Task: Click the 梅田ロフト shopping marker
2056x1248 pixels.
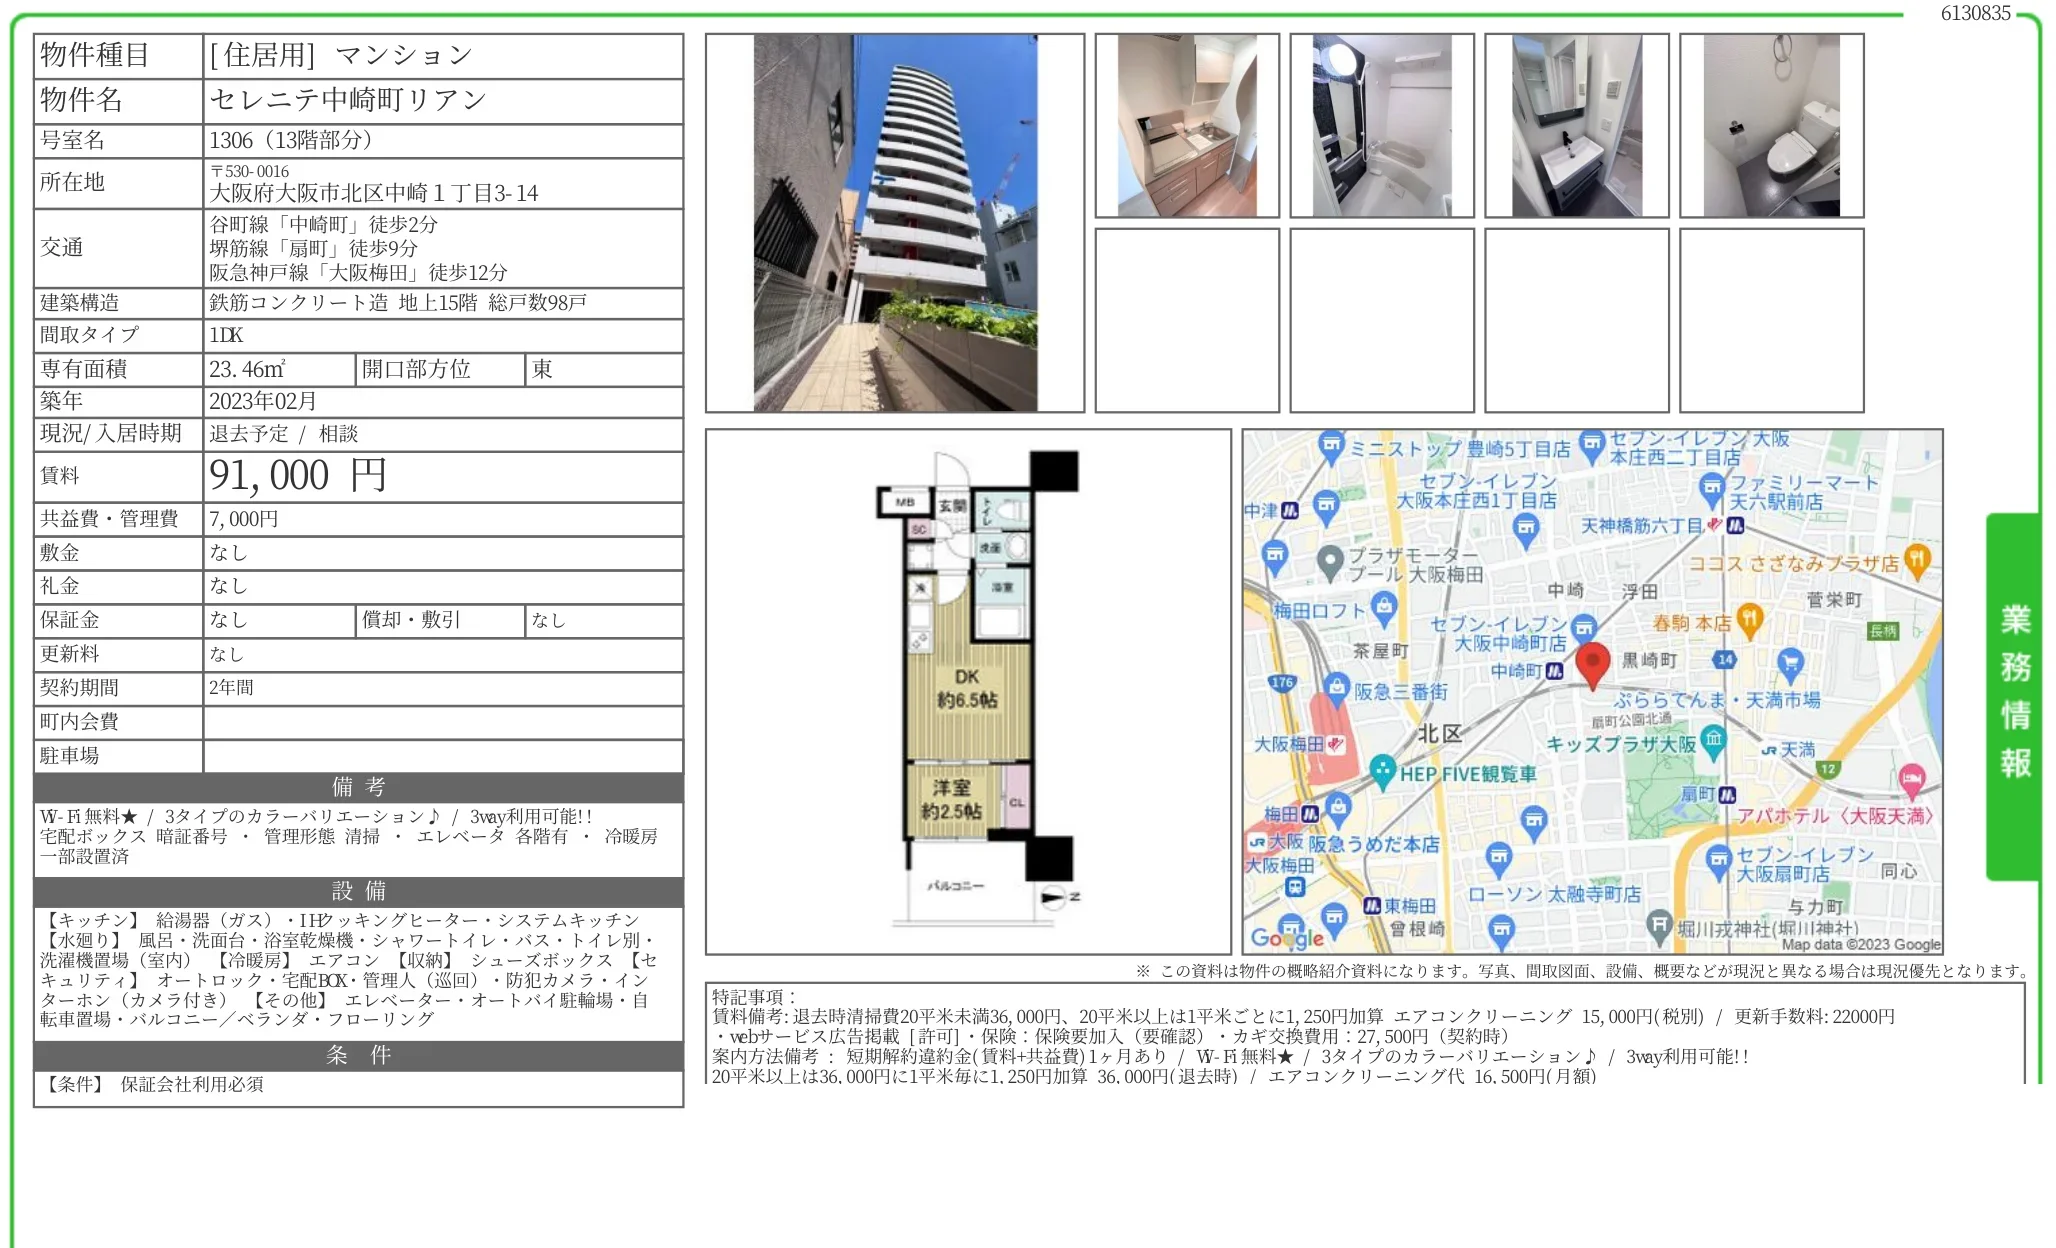Action: (x=1383, y=606)
